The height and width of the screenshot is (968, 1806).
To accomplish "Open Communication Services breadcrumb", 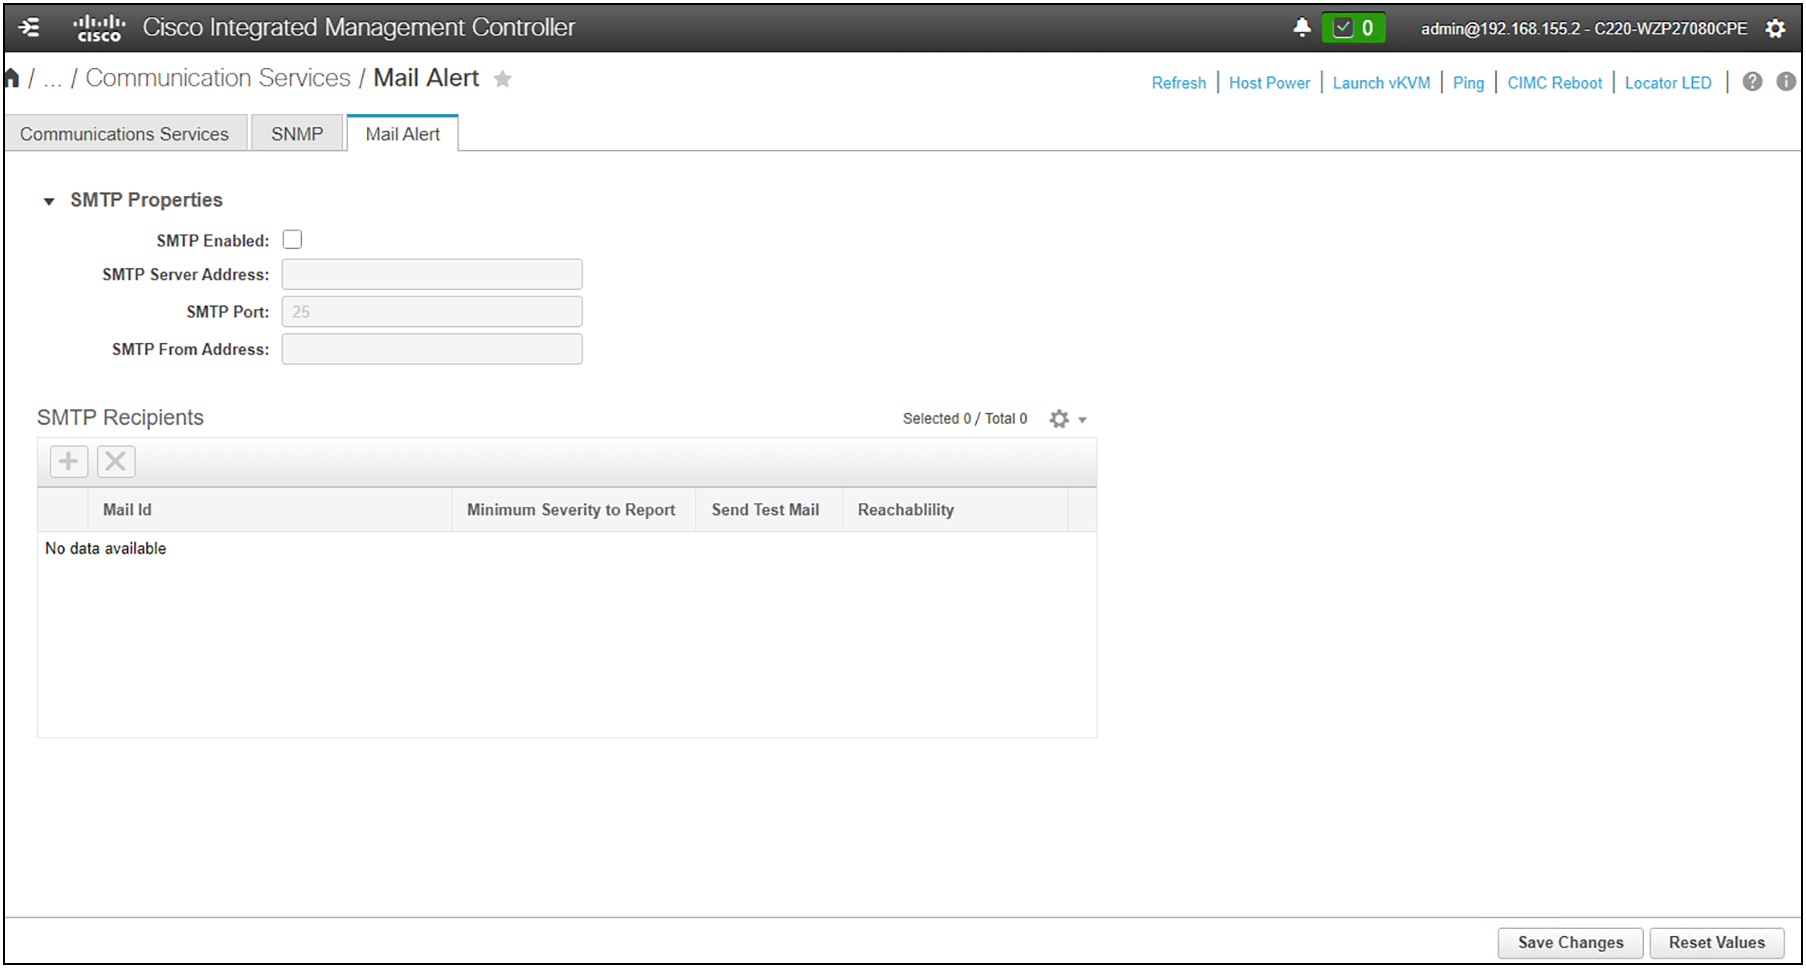I will coord(218,78).
